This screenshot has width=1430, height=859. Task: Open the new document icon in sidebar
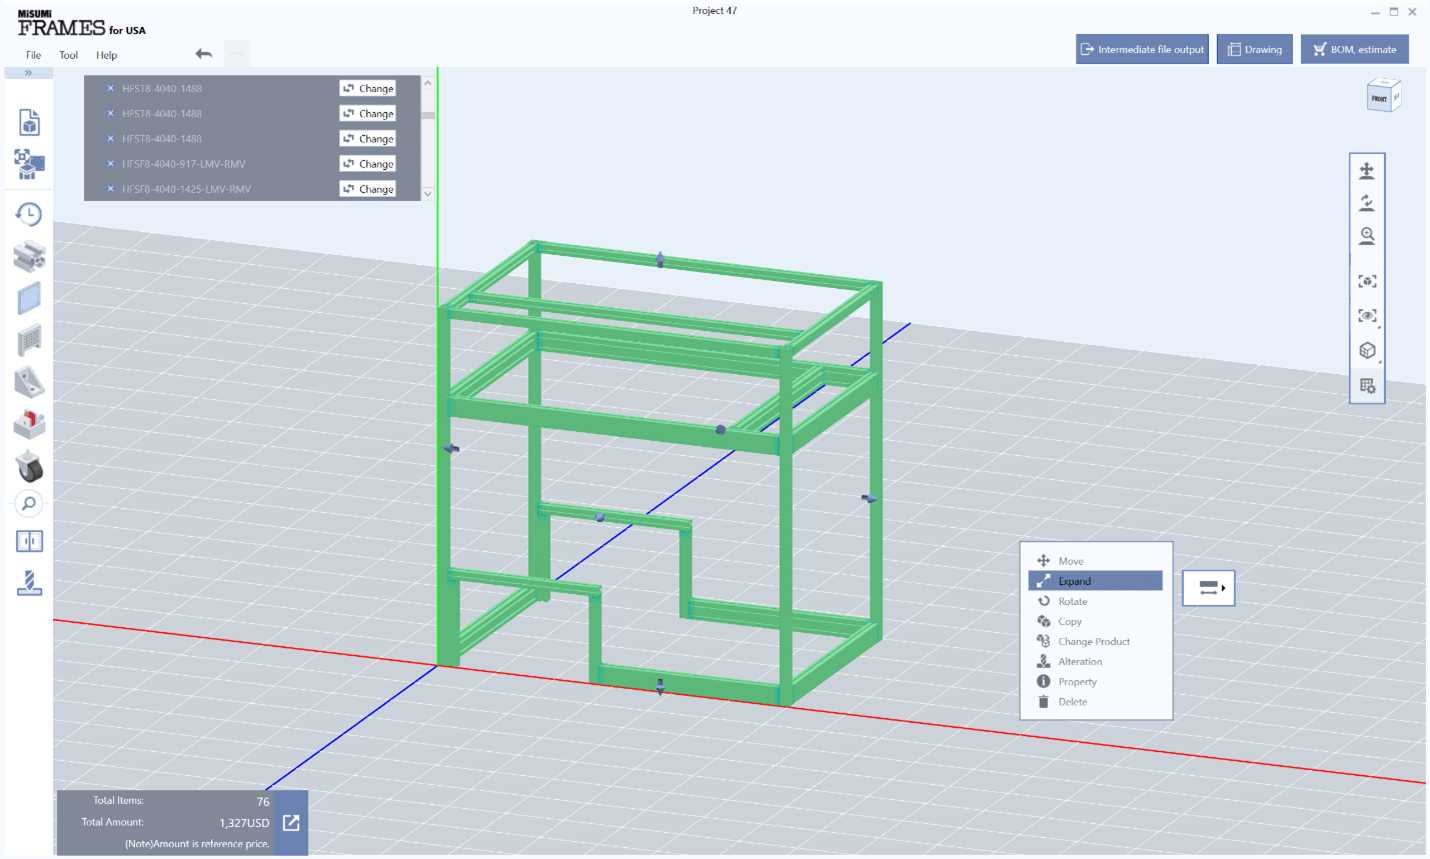click(x=29, y=122)
